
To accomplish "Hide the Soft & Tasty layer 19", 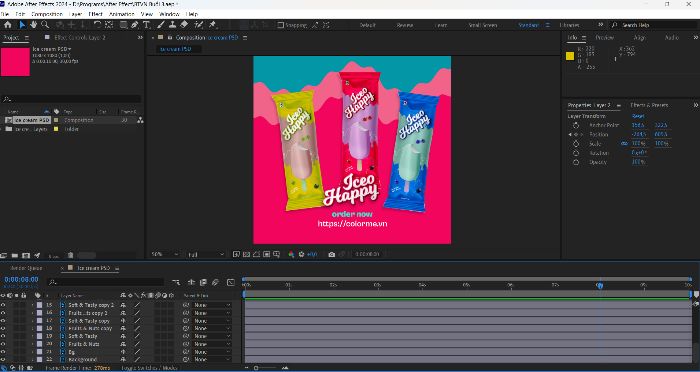I will click(3, 336).
